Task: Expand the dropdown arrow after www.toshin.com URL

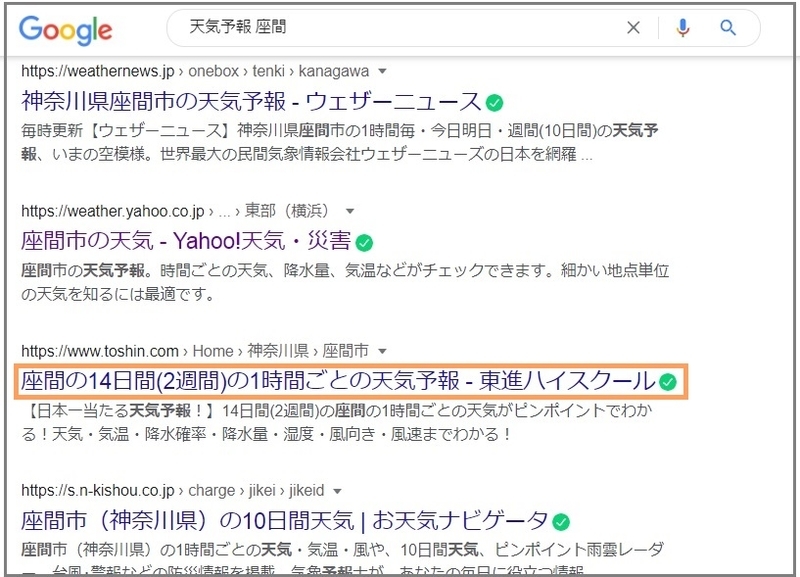Action: click(382, 351)
